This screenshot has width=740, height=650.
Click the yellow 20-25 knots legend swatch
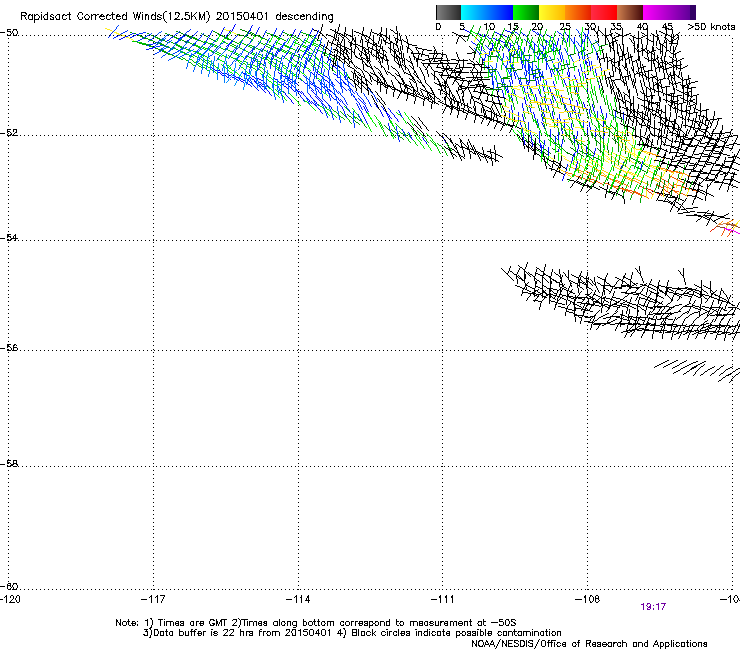point(552,12)
